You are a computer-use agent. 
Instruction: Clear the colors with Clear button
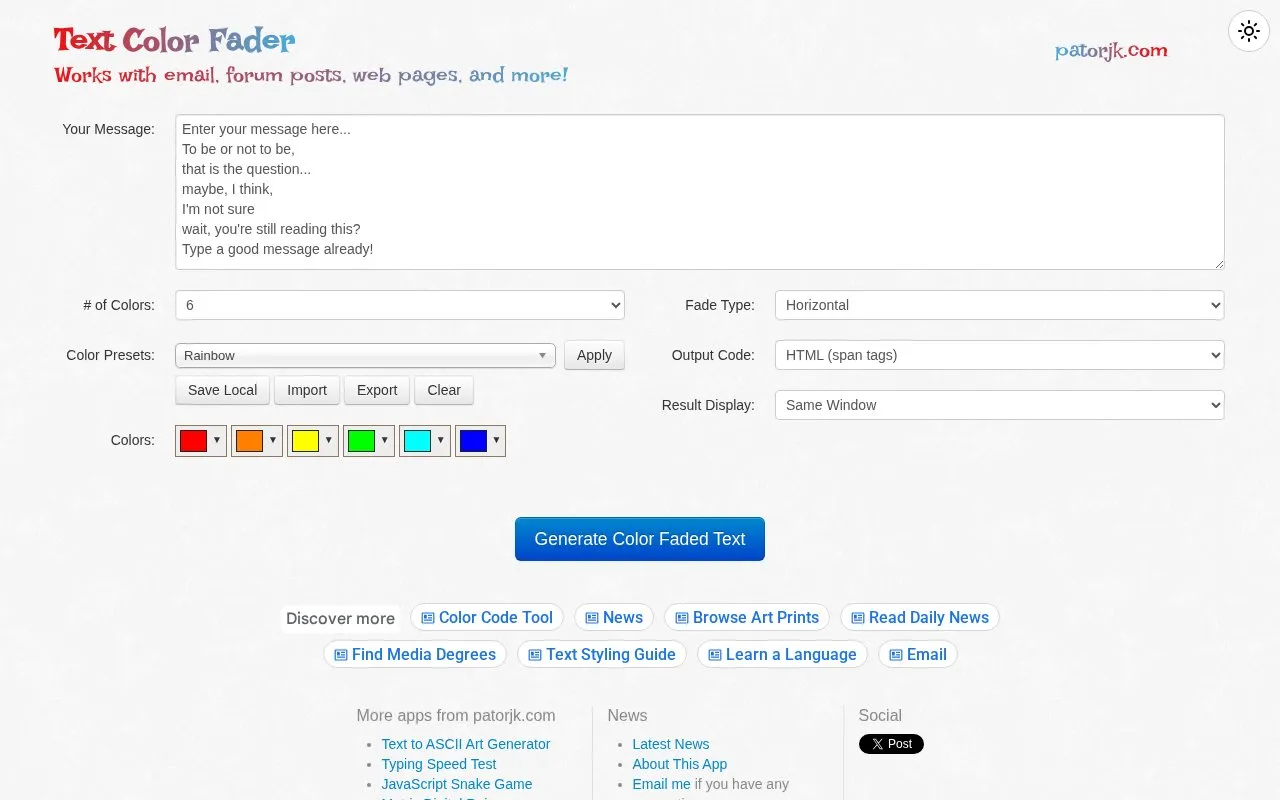[444, 390]
